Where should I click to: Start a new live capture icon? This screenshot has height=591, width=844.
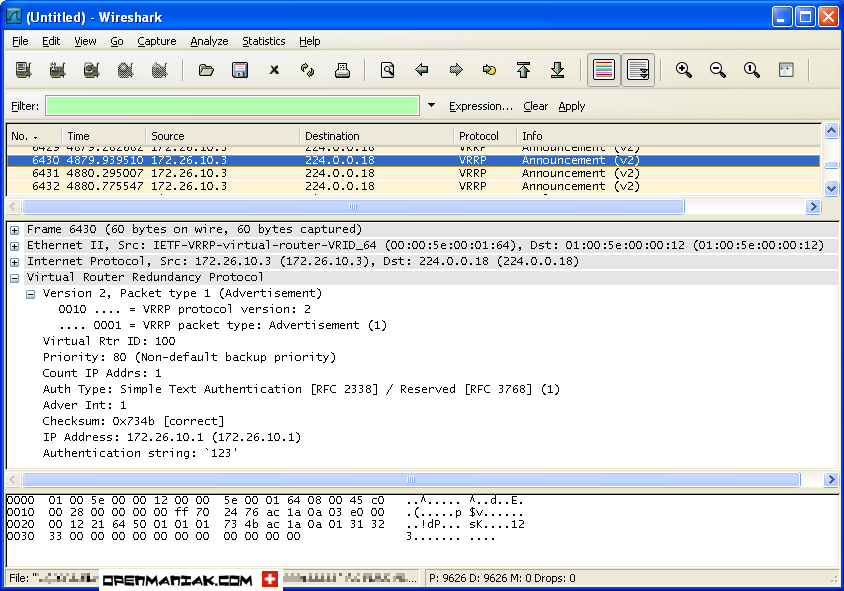92,70
